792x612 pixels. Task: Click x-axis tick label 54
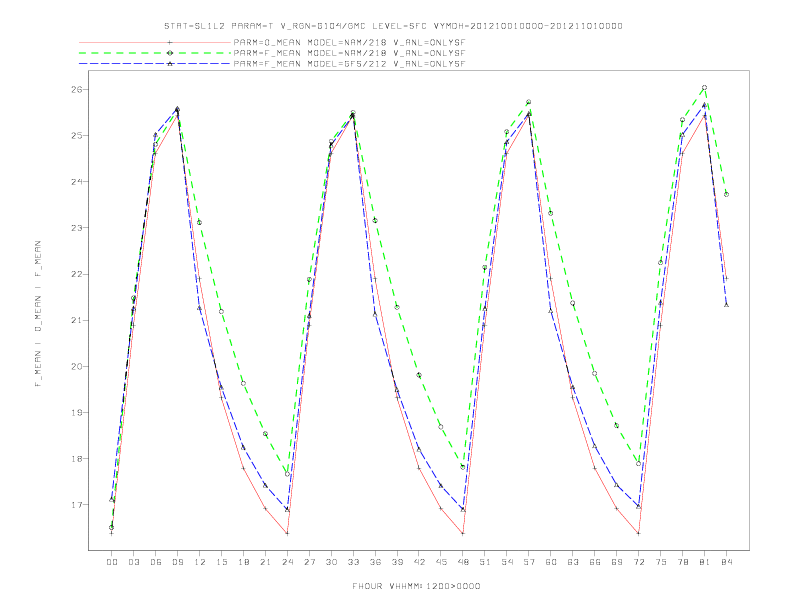(507, 562)
